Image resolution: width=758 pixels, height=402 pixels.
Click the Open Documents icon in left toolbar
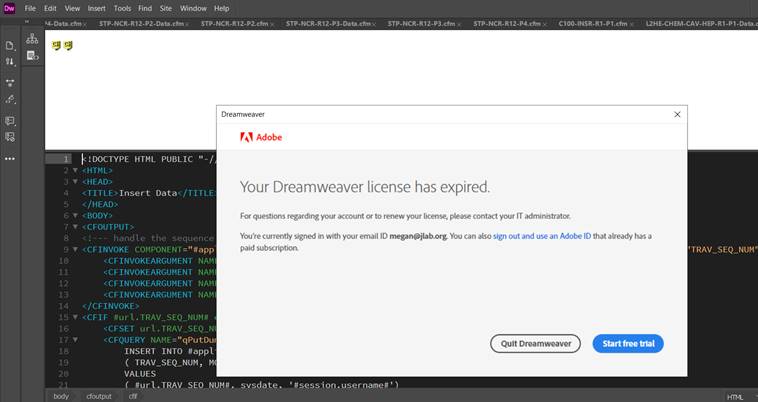pos(10,45)
